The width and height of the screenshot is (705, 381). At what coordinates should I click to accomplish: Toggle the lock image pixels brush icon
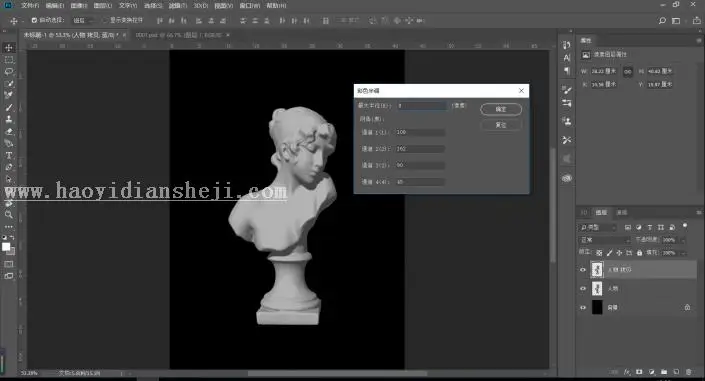pos(609,253)
